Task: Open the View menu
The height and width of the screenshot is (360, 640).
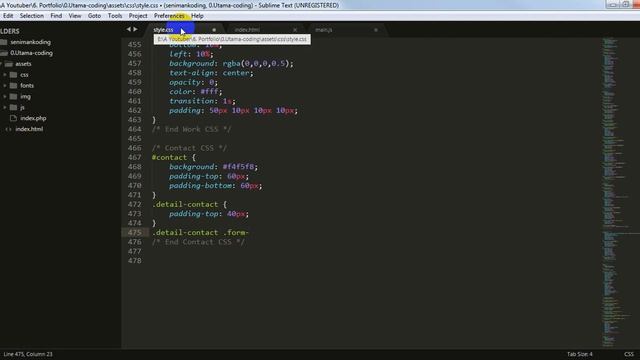Action: point(75,16)
